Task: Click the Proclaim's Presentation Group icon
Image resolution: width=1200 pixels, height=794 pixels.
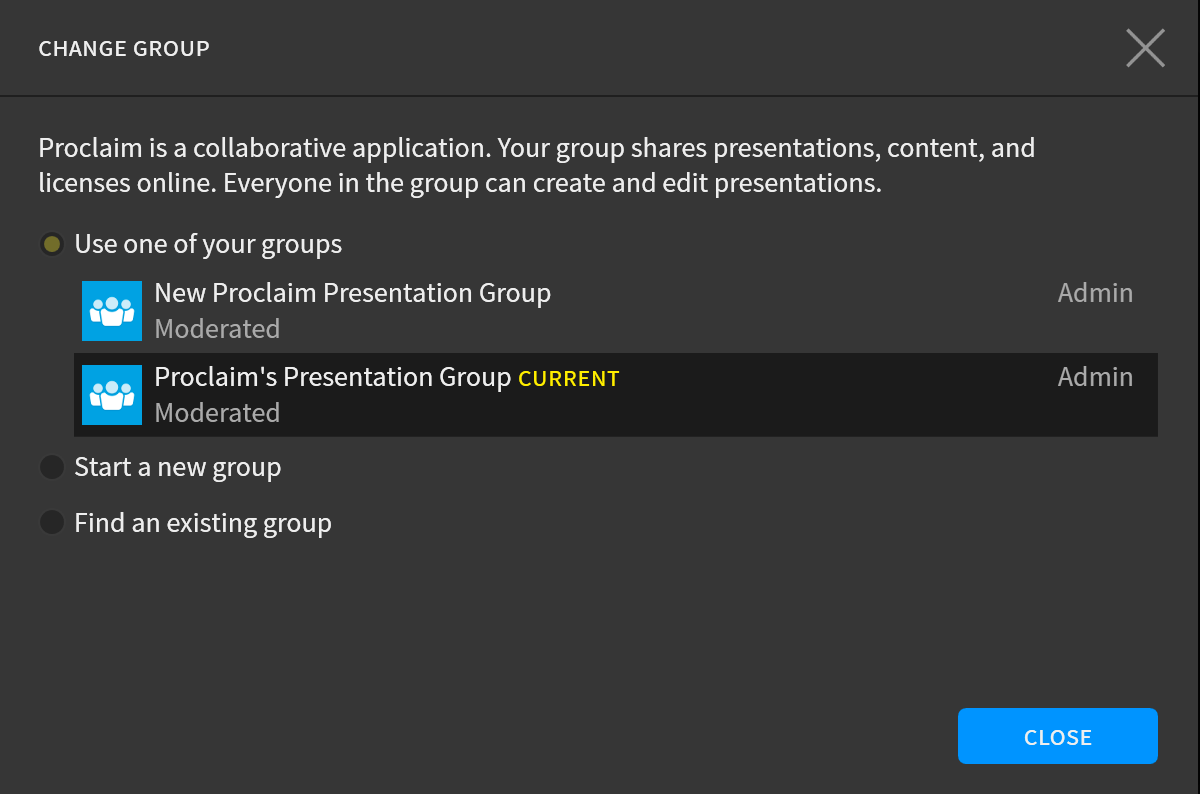Action: click(111, 395)
